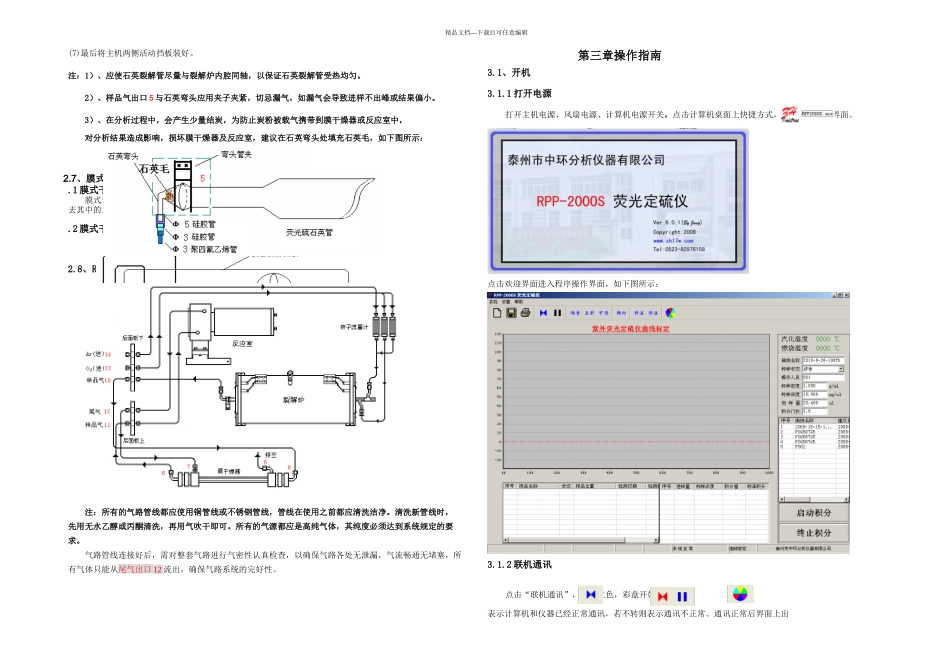Click the concentration field with ng/ul unit
Viewport: 950px width, 672px height.
pyautogui.click(x=814, y=394)
